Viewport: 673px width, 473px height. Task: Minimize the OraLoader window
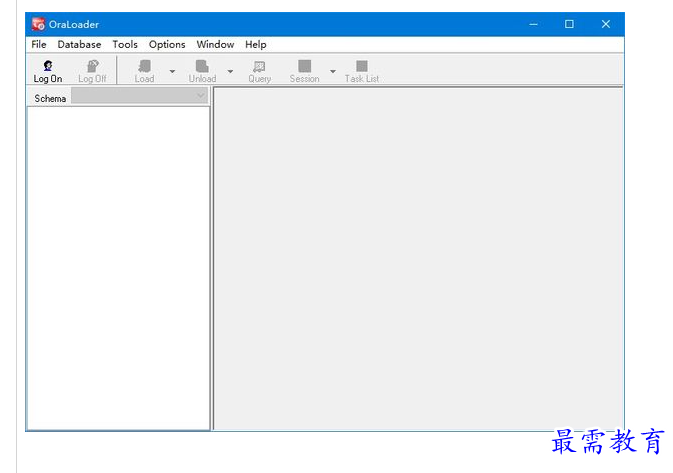[533, 24]
